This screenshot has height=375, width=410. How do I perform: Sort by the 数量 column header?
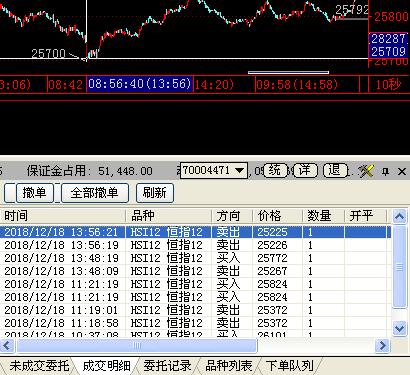(x=323, y=216)
